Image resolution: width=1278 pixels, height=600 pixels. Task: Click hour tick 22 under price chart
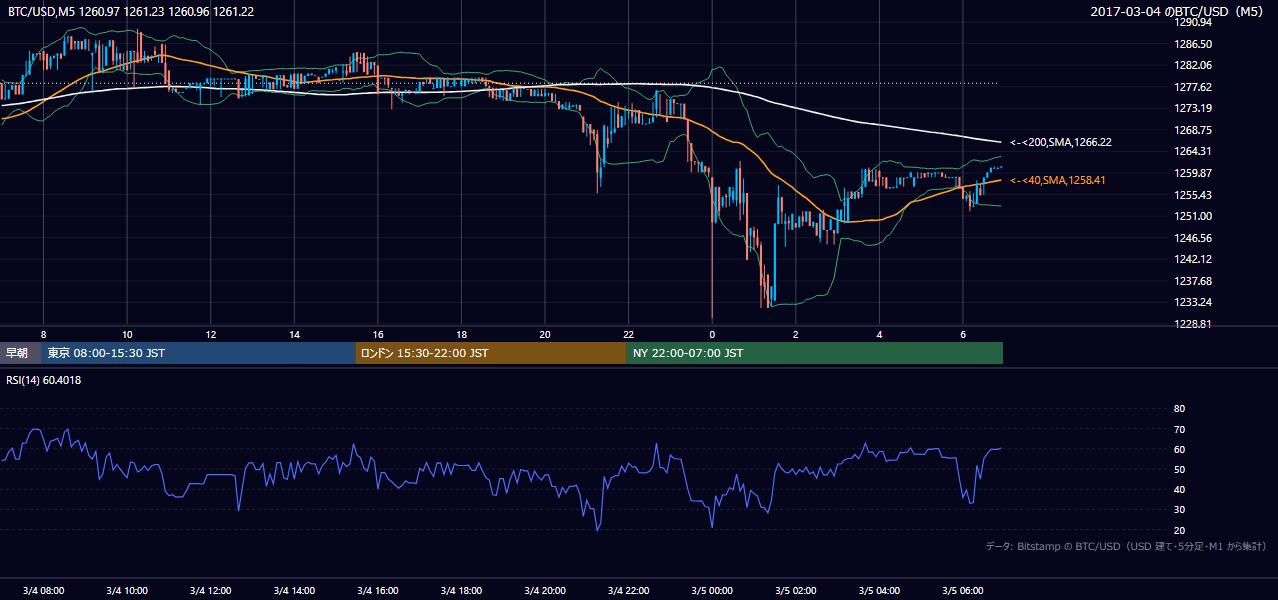click(x=629, y=334)
